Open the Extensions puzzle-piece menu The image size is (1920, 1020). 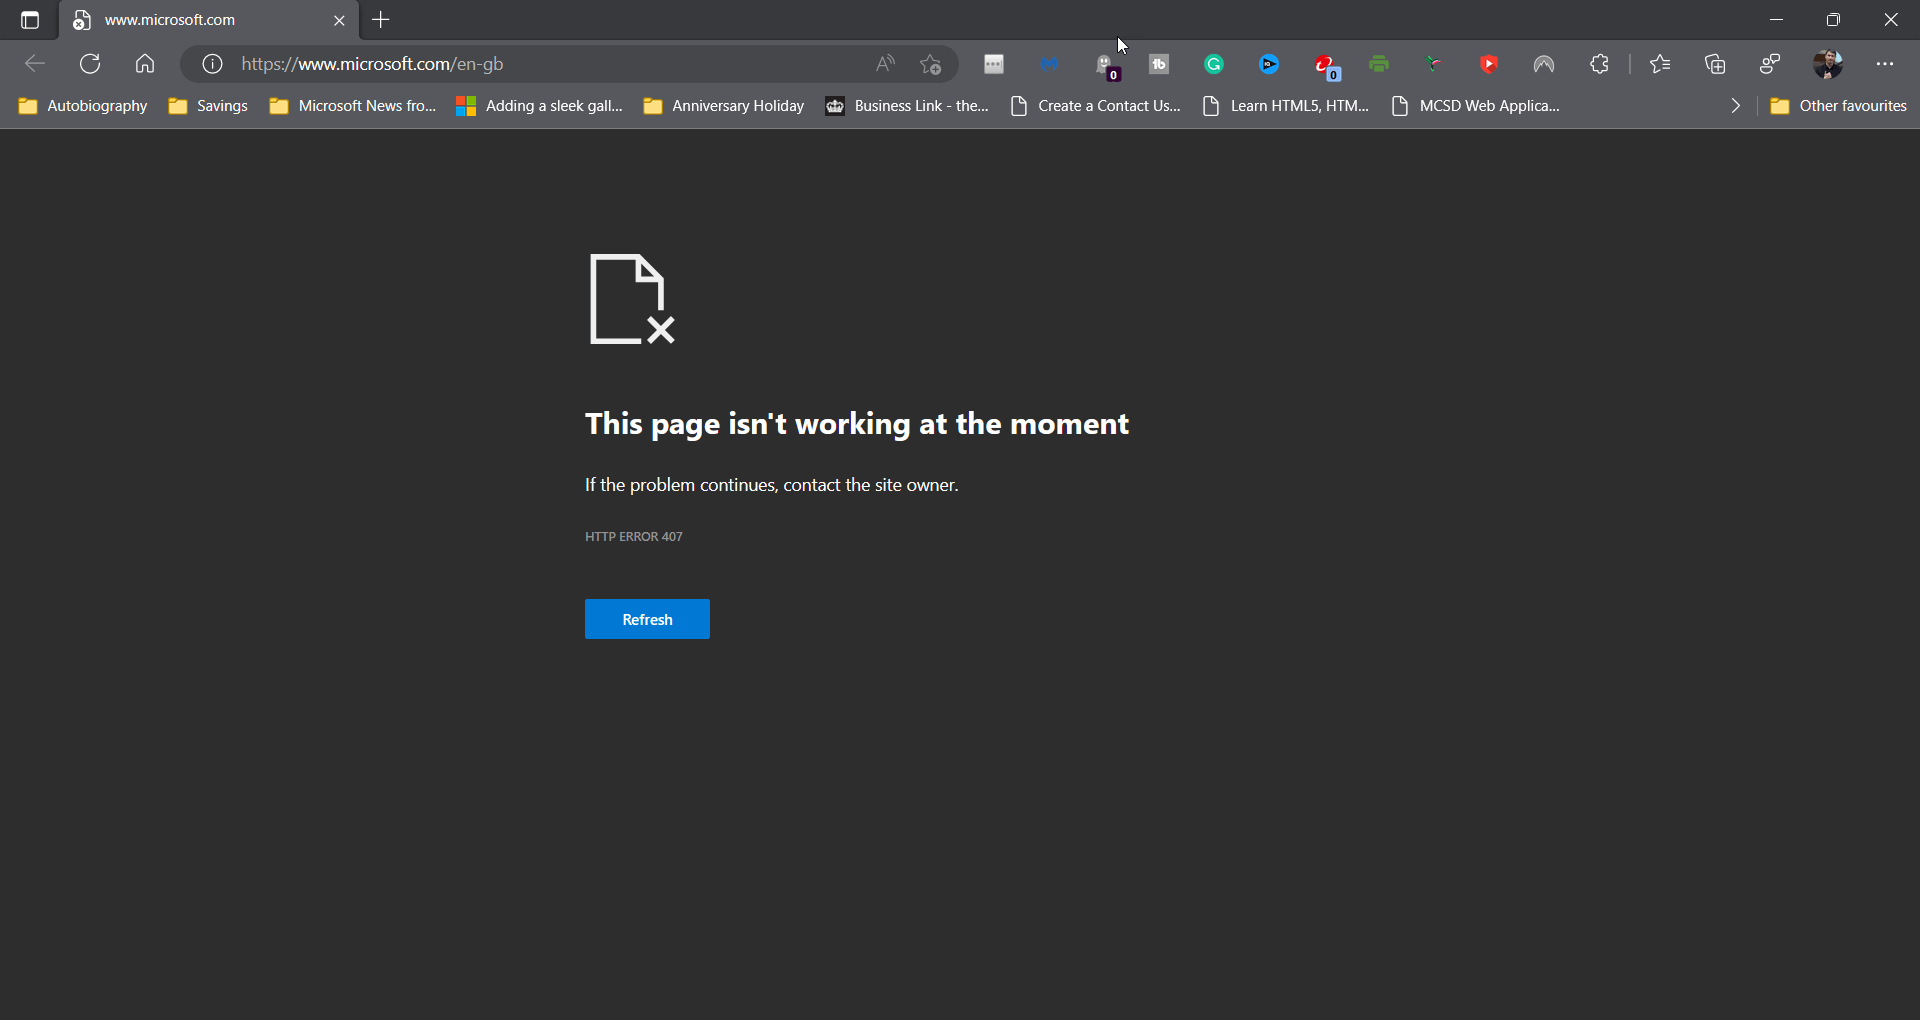(x=1600, y=64)
